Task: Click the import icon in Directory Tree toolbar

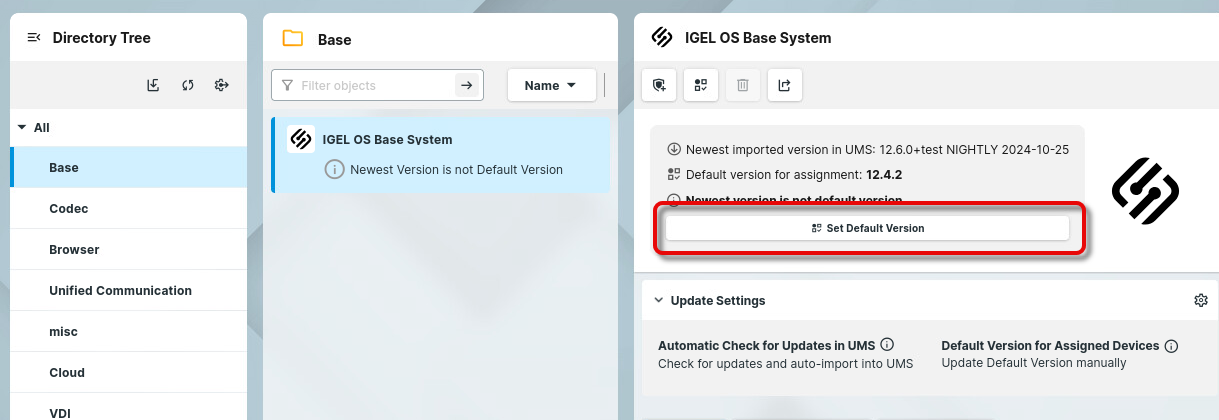Action: (153, 86)
